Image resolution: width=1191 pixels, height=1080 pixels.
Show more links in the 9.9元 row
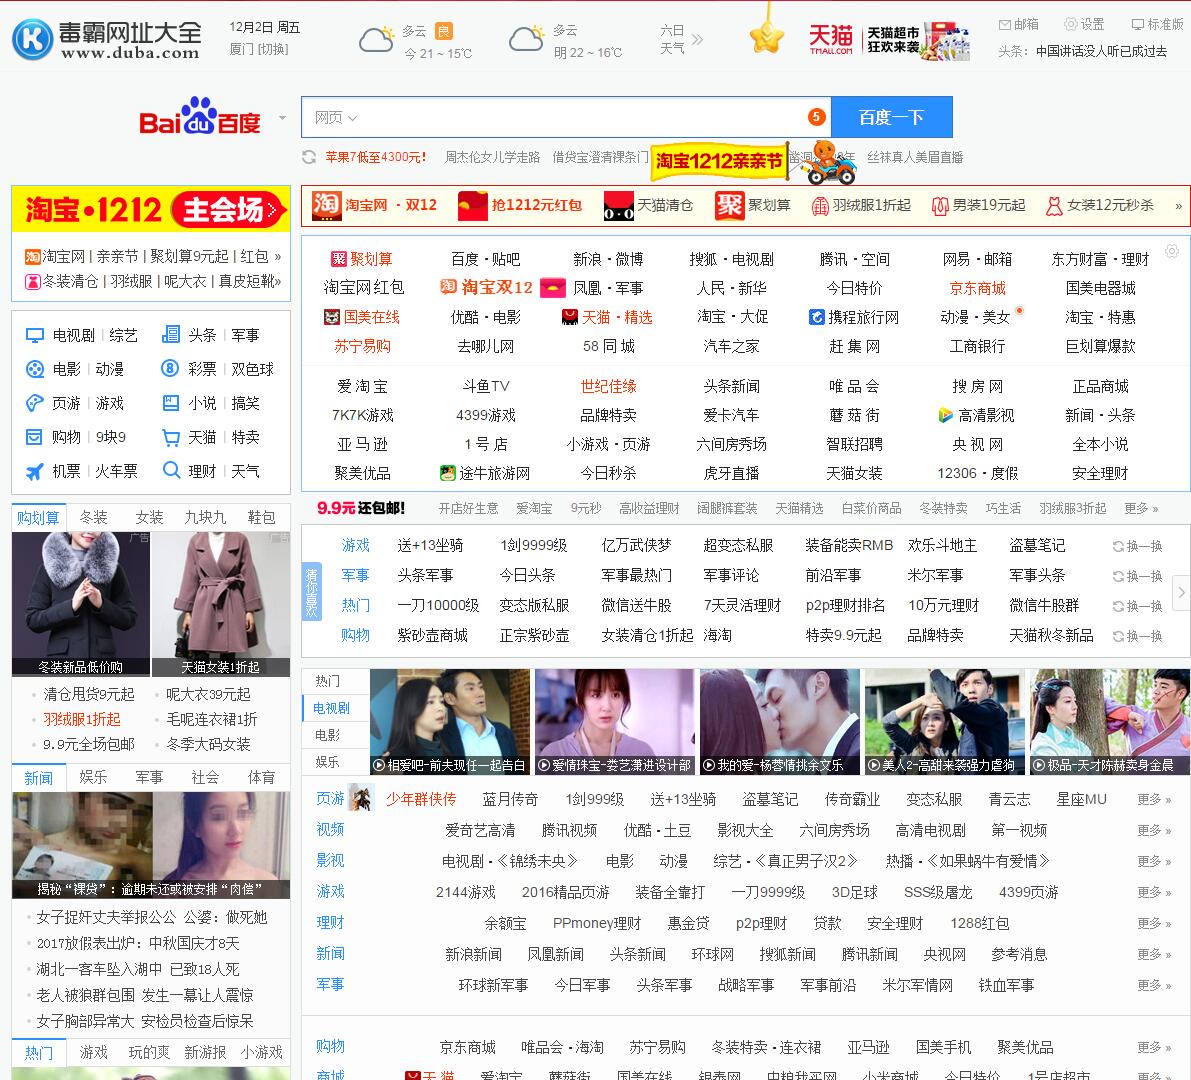1141,509
